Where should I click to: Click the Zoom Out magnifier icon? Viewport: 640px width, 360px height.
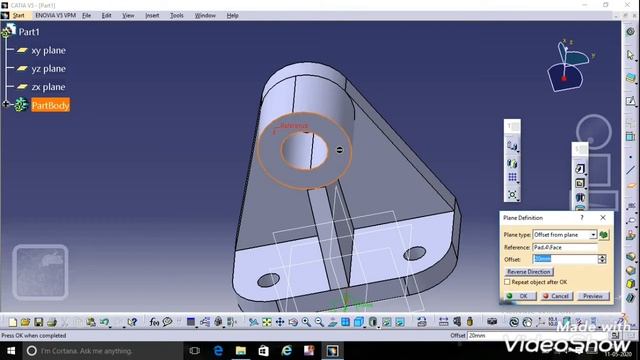click(319, 322)
